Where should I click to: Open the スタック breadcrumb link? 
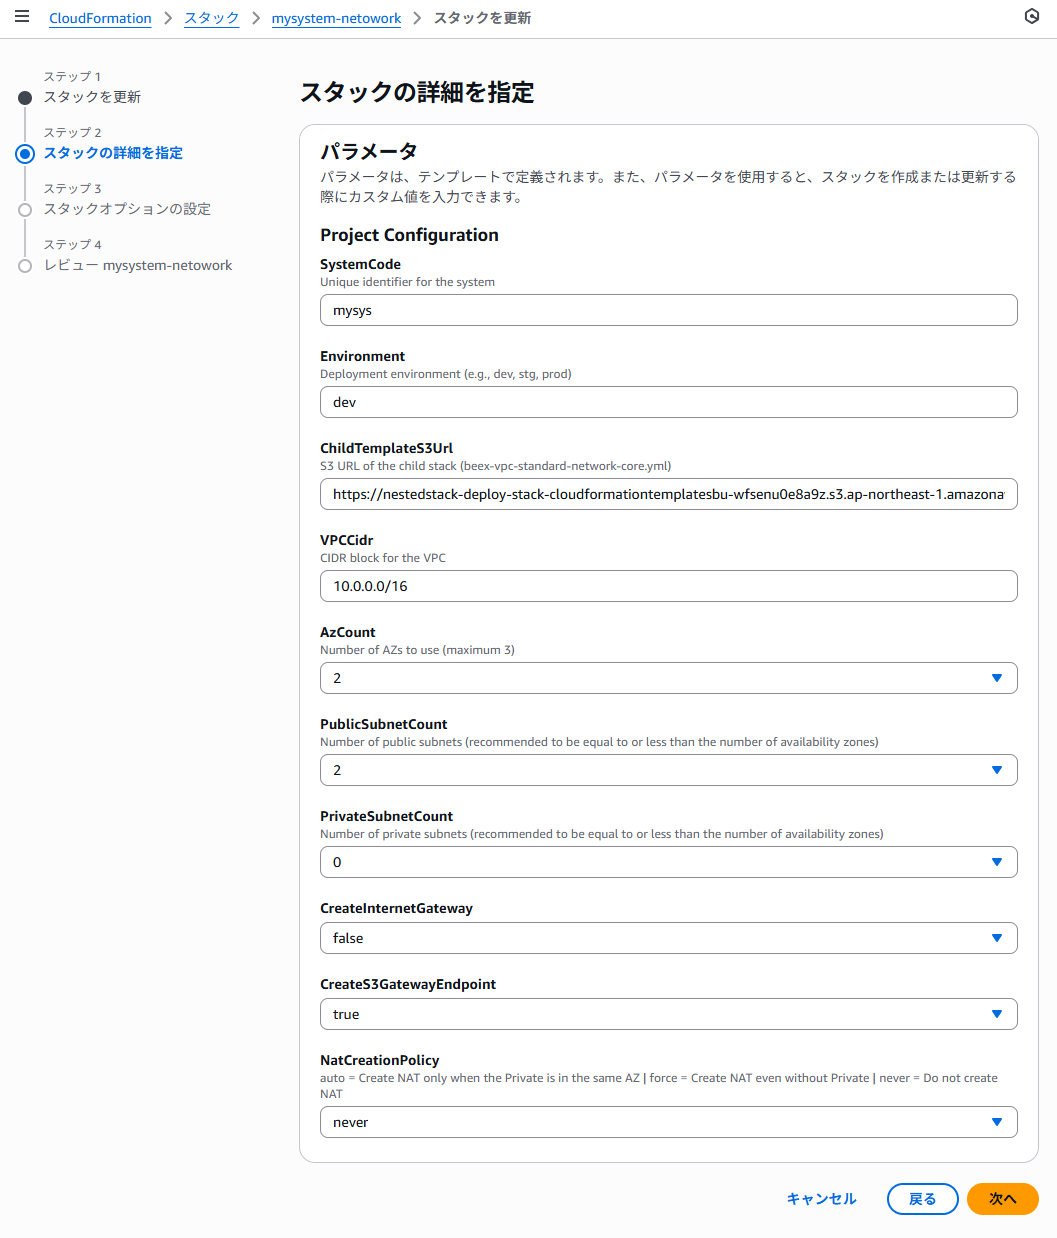(x=212, y=18)
